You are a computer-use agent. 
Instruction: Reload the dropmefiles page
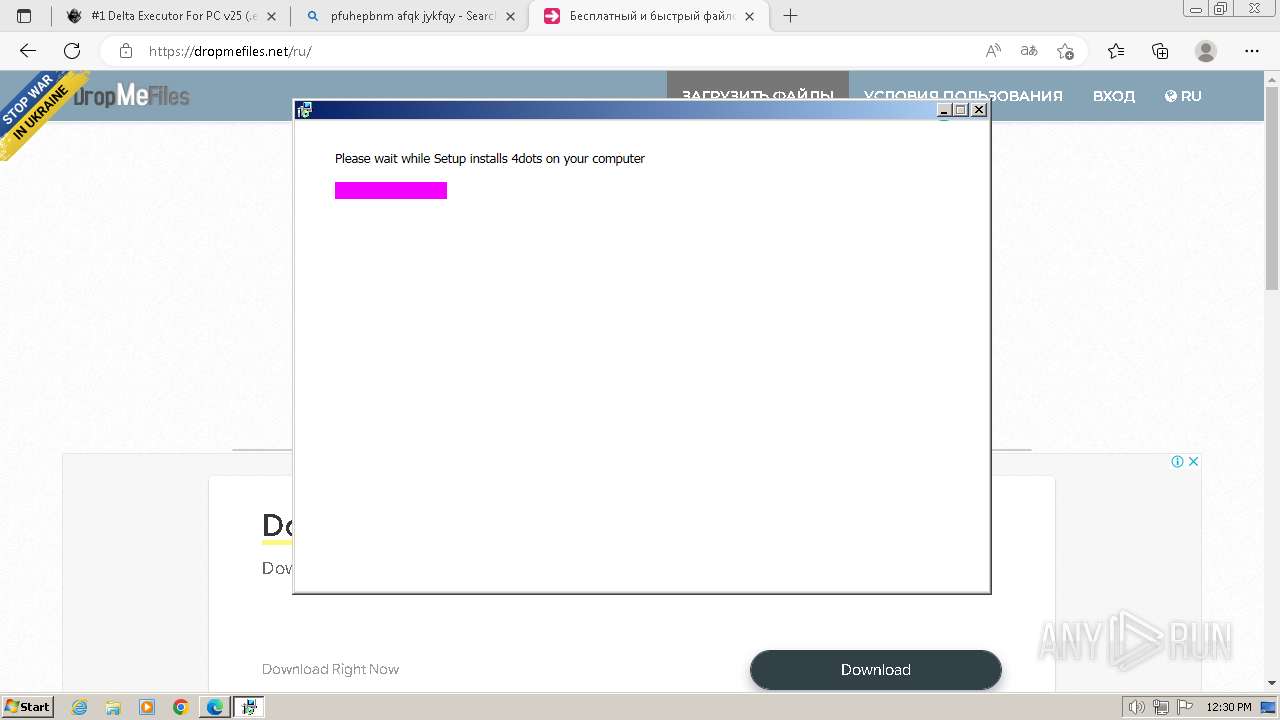(x=72, y=51)
